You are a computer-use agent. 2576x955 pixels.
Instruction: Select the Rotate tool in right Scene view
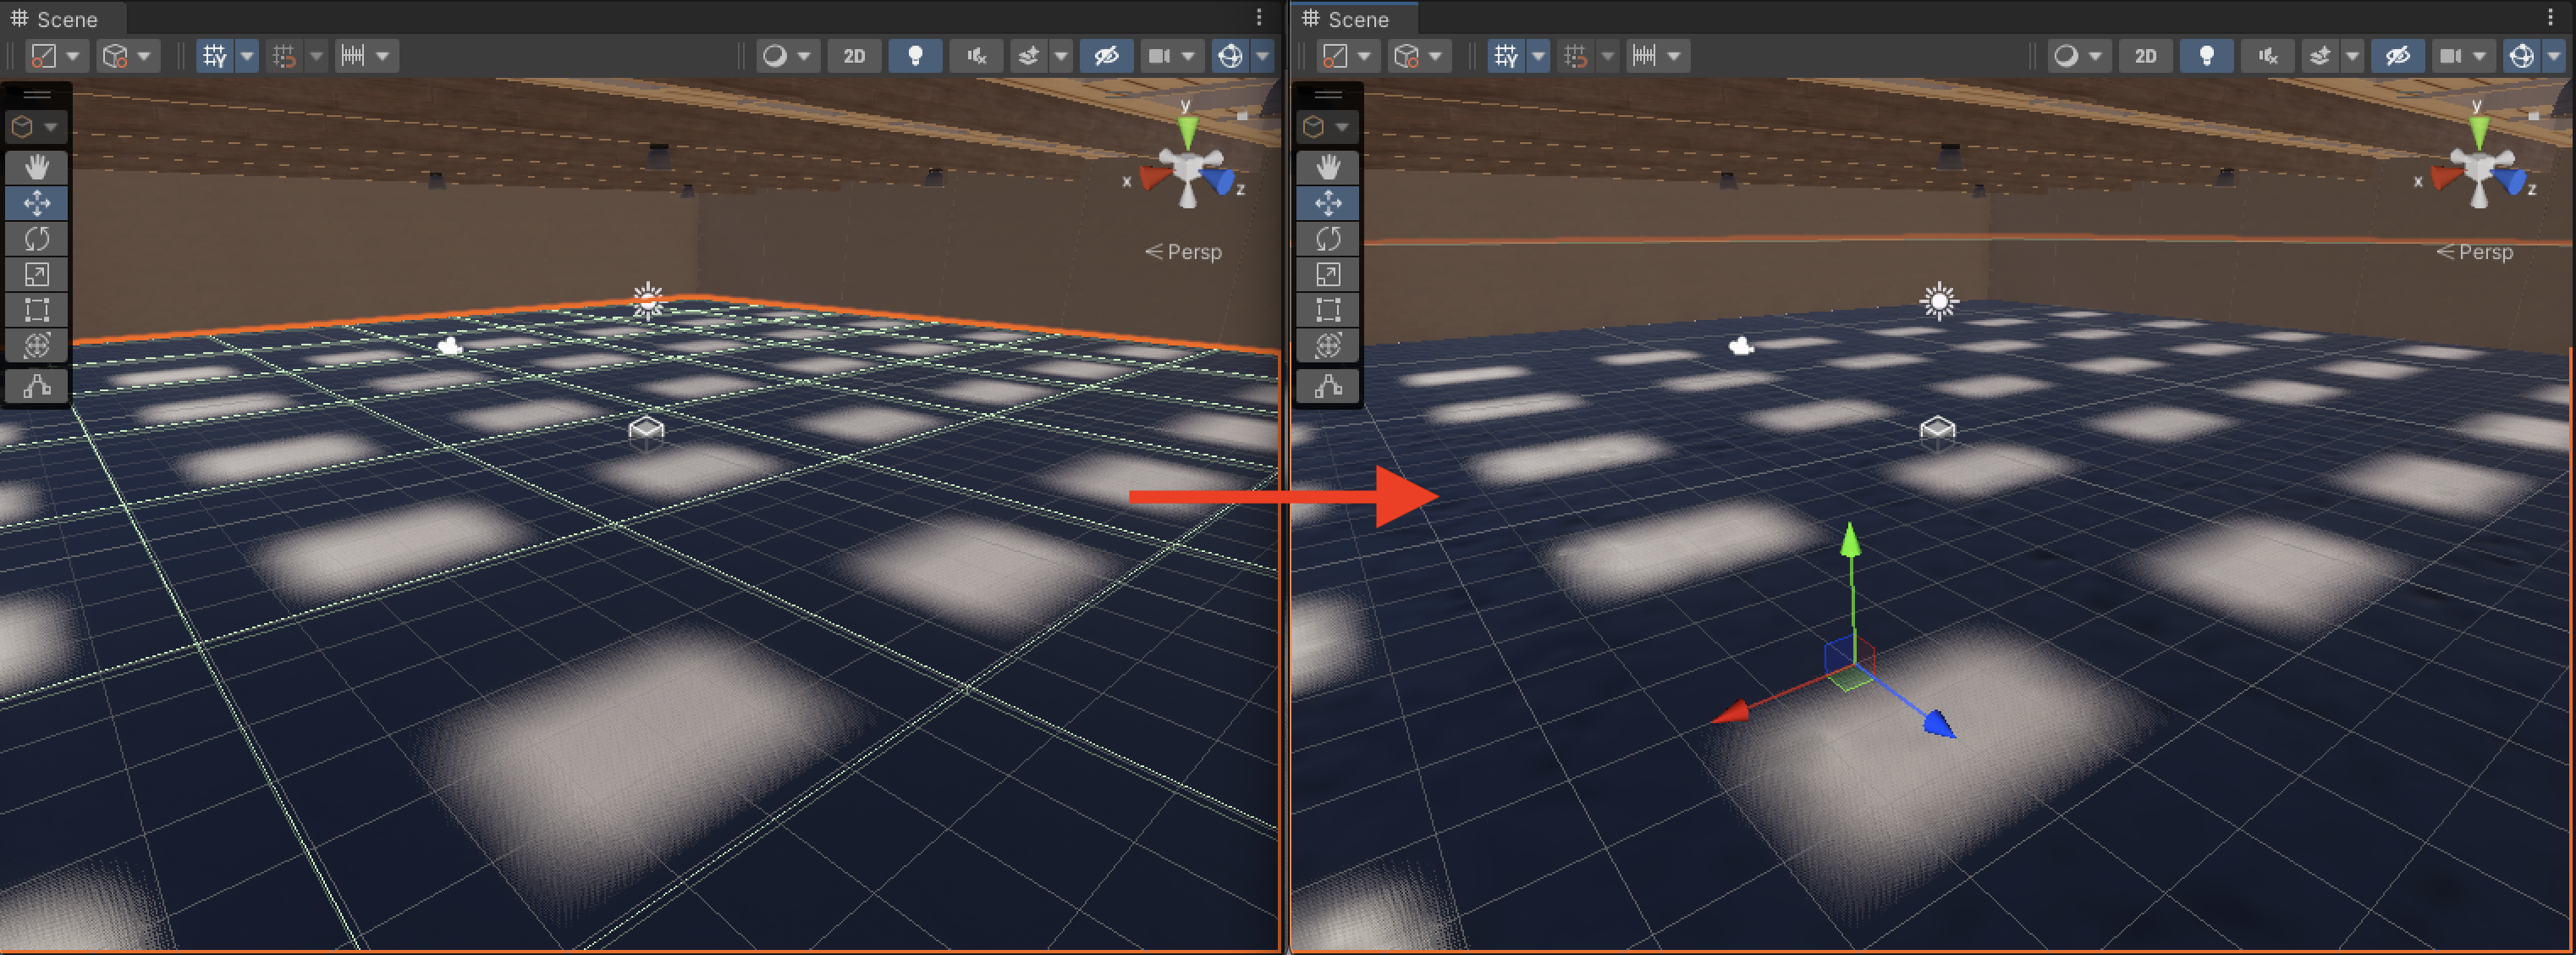(1328, 239)
